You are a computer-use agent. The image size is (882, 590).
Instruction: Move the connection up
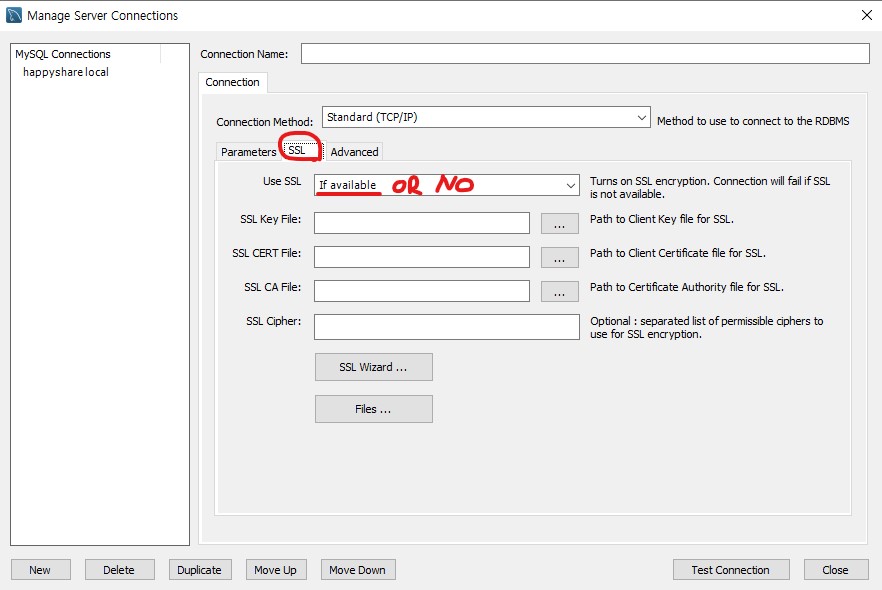tap(276, 570)
